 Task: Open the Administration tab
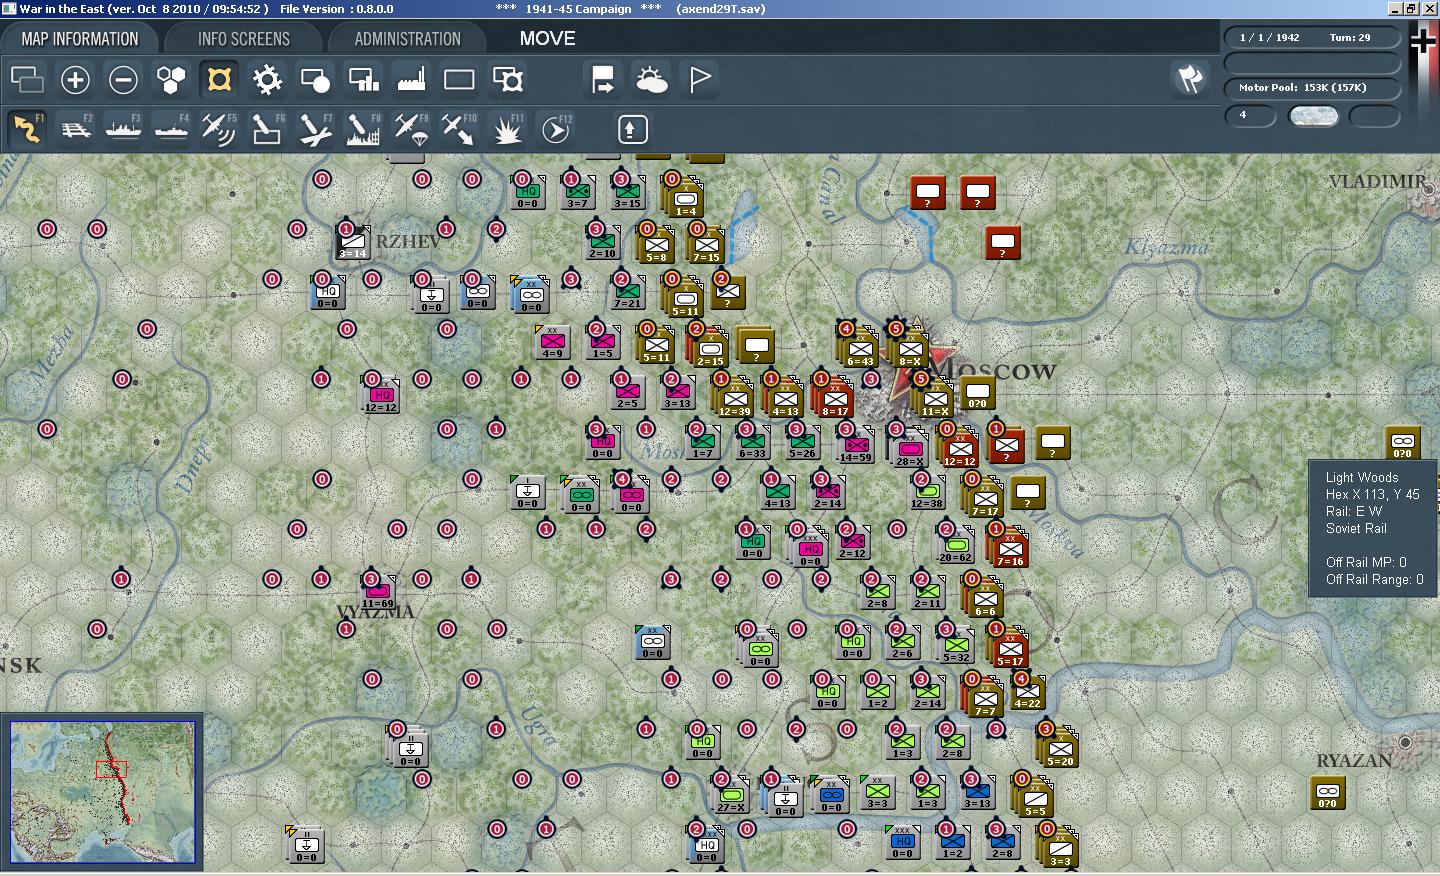point(407,39)
